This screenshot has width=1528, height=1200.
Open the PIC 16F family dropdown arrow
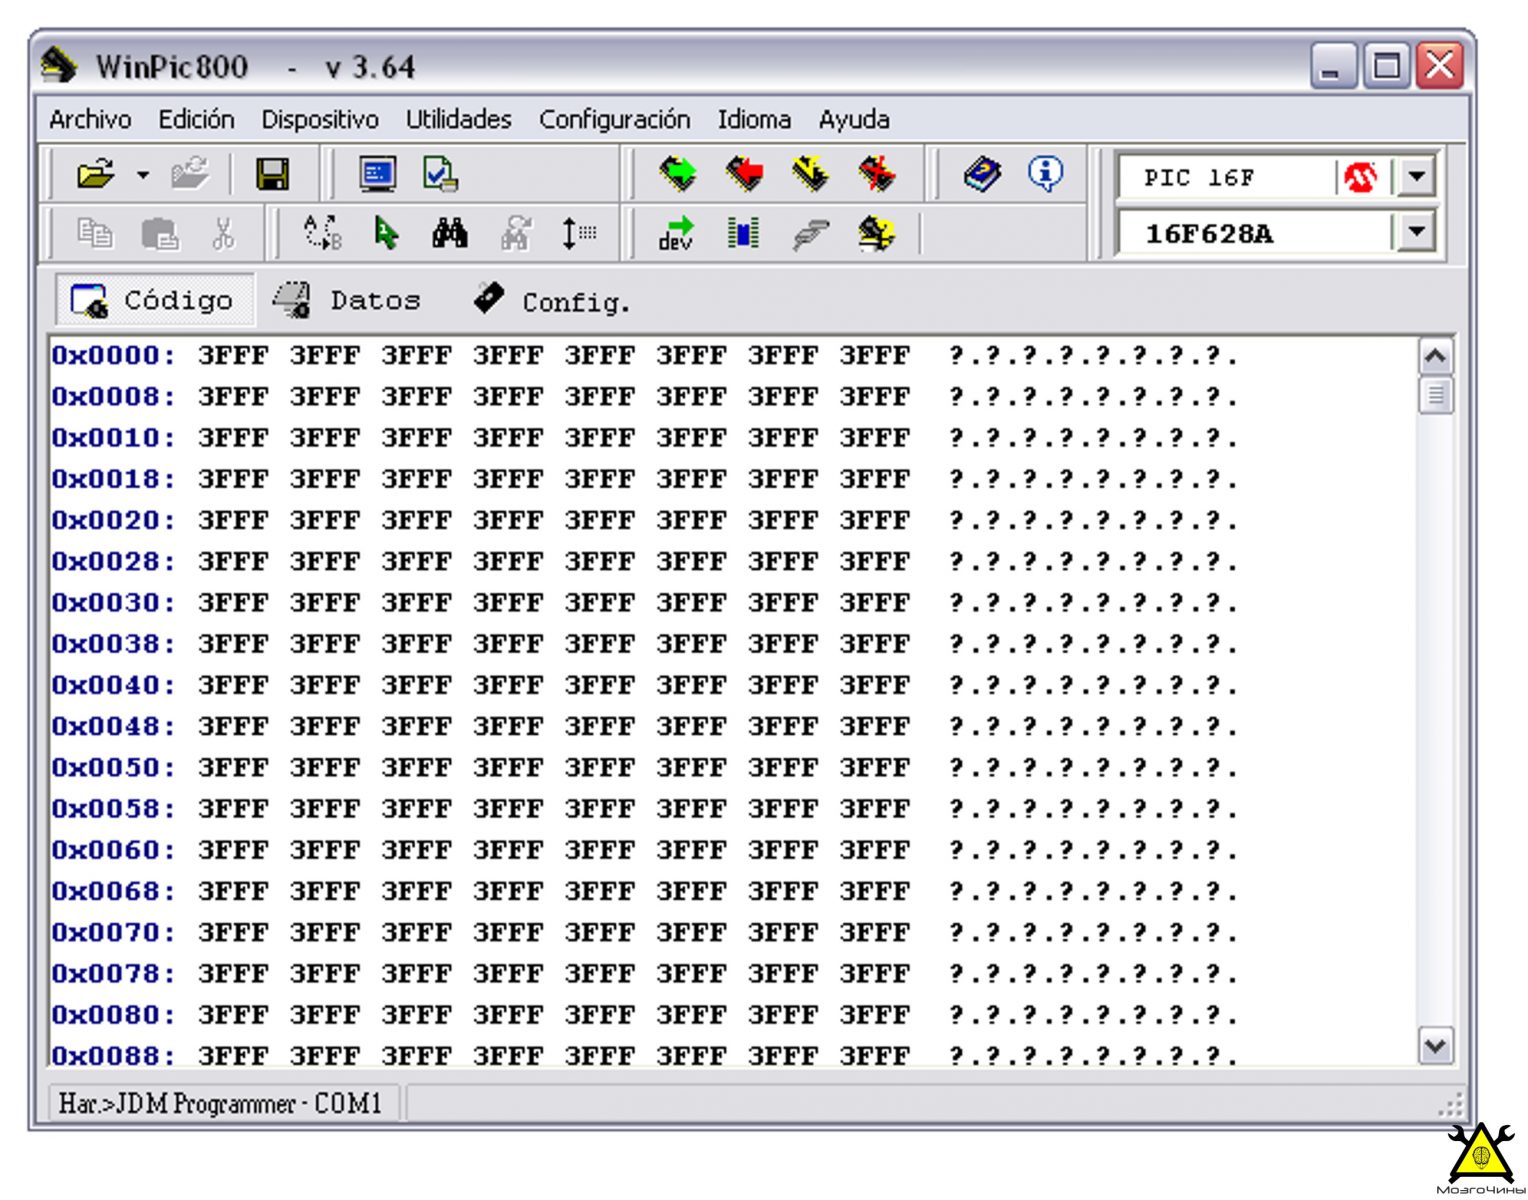coord(1415,178)
